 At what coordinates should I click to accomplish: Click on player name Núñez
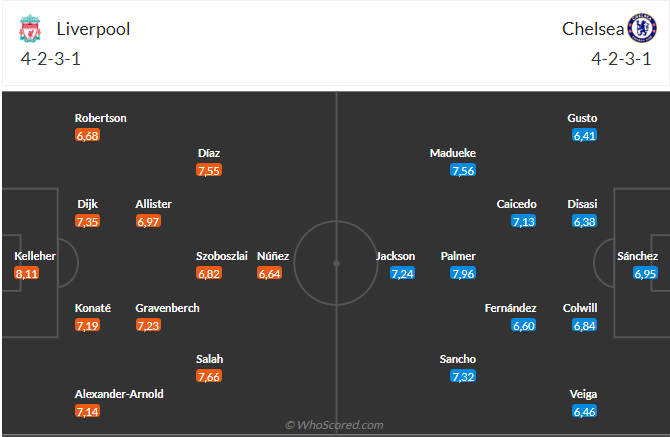(273, 256)
